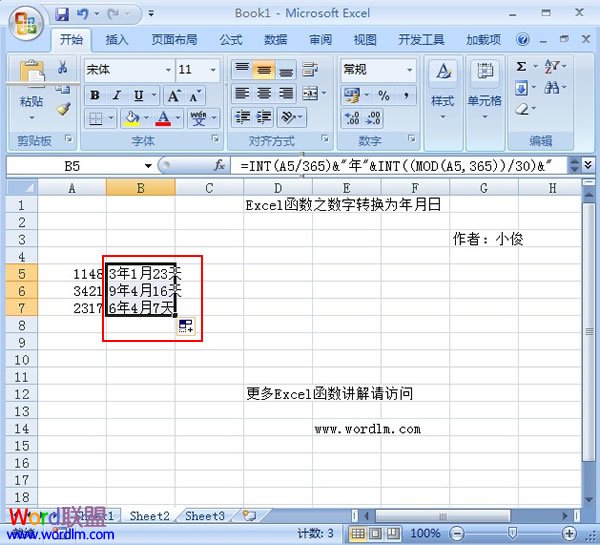Click in the formula bar input

point(398,166)
